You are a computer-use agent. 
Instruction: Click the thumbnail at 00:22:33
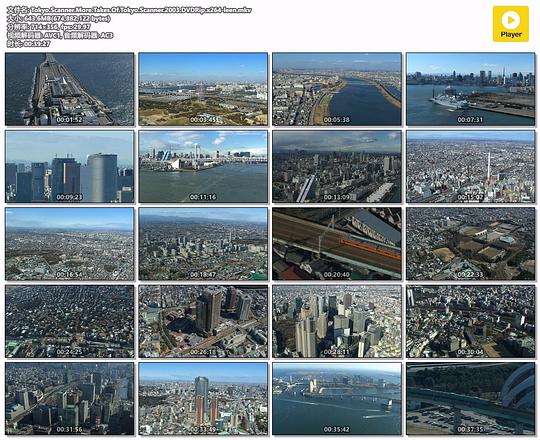[x=470, y=244]
